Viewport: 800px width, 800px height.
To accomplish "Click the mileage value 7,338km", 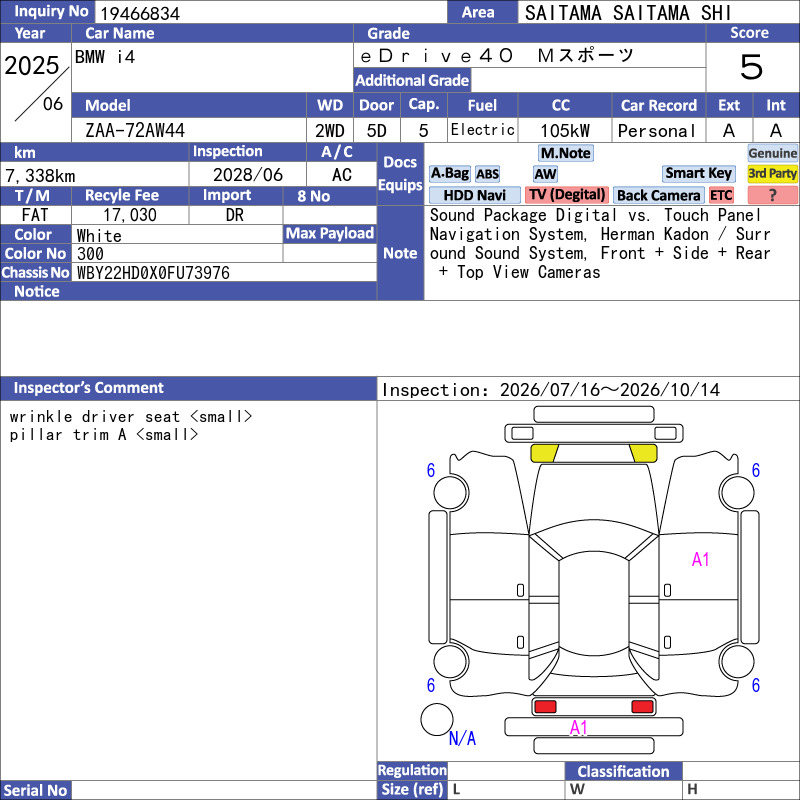I will 40,176.
